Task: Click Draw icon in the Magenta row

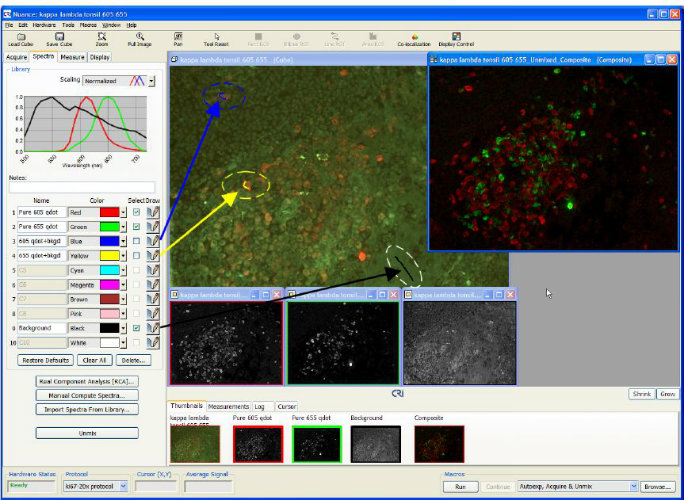Action: (x=153, y=285)
